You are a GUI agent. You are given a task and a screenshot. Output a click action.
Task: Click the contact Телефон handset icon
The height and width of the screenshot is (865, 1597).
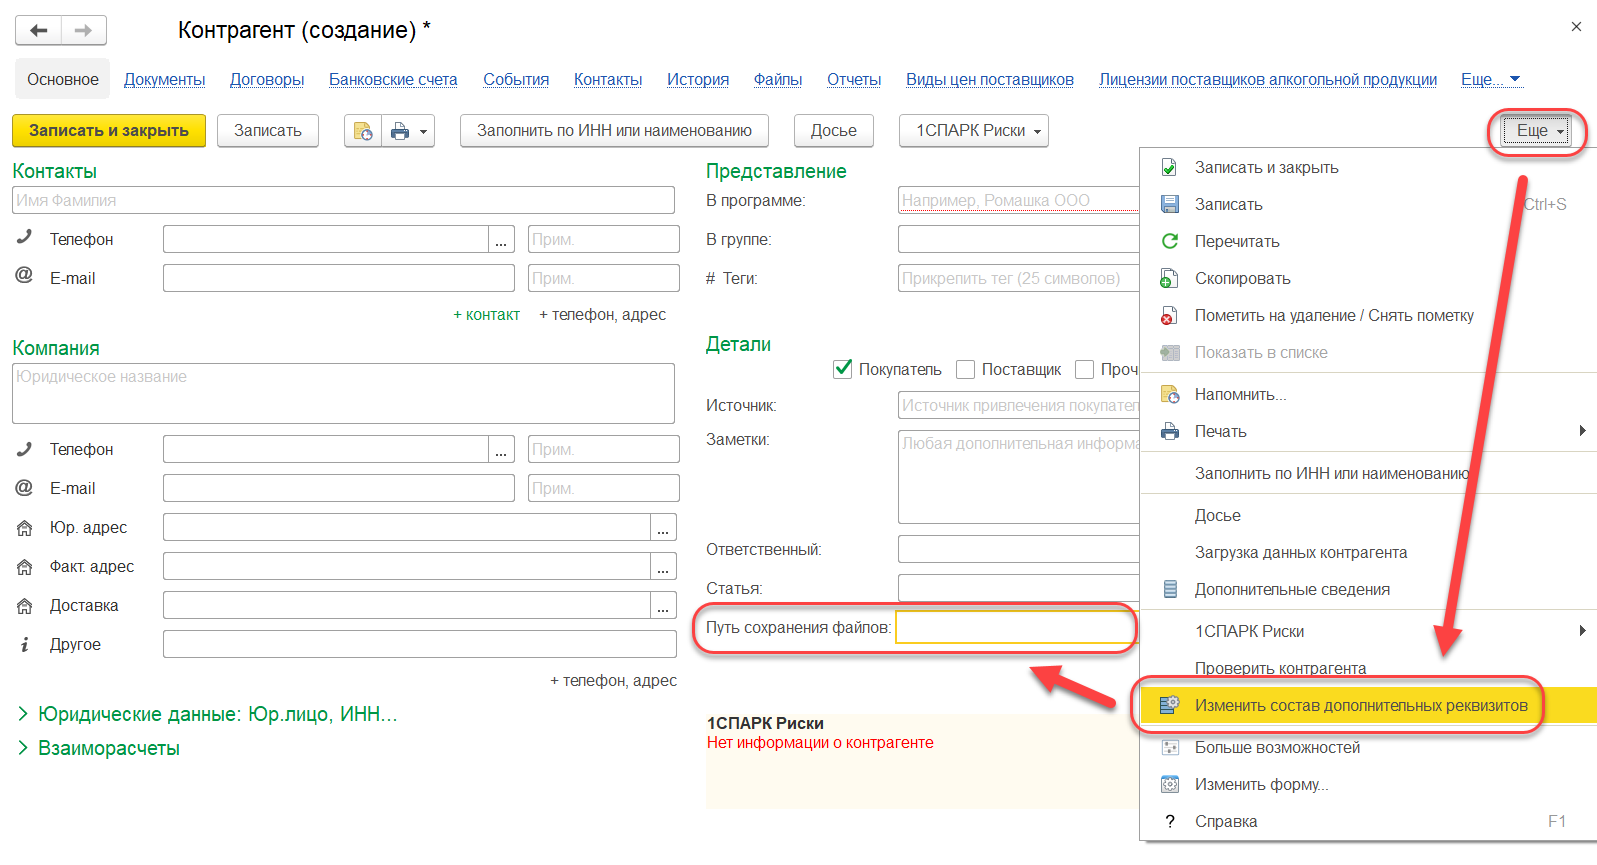pos(24,238)
